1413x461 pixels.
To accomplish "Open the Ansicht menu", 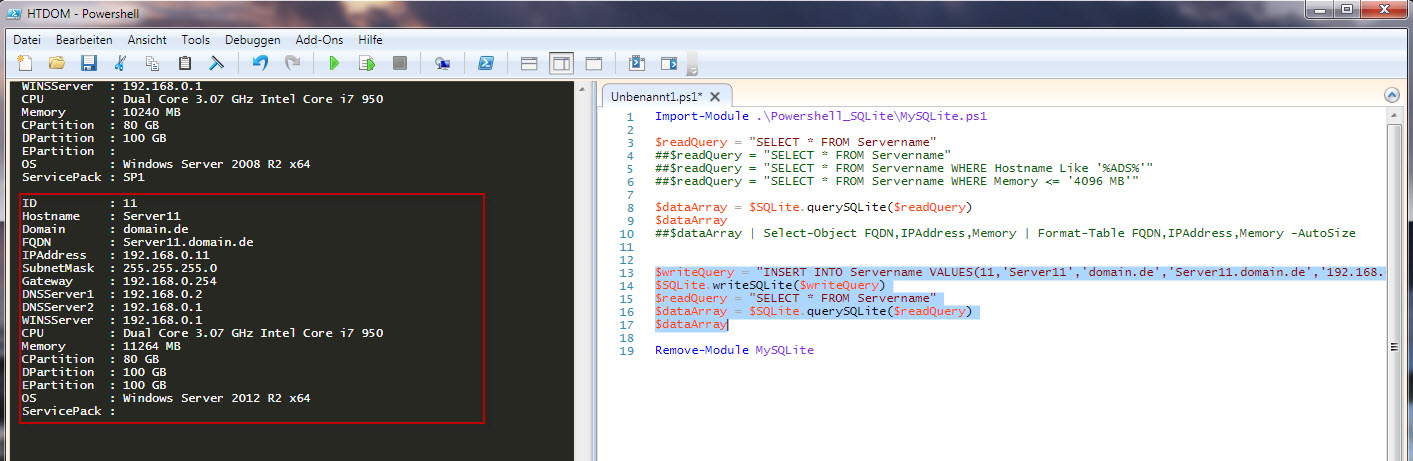I will (147, 40).
